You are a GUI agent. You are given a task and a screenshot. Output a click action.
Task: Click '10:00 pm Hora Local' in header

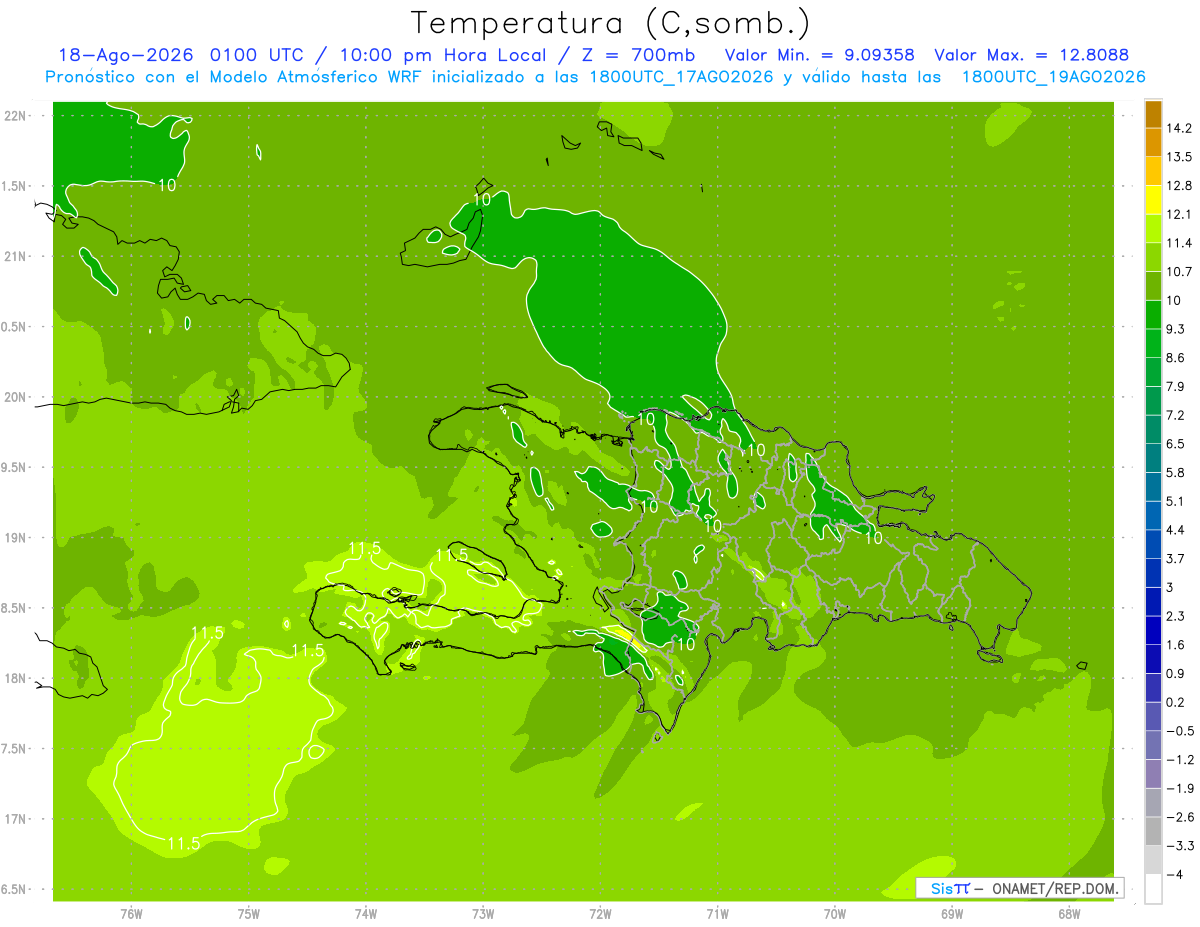pyautogui.click(x=444, y=55)
